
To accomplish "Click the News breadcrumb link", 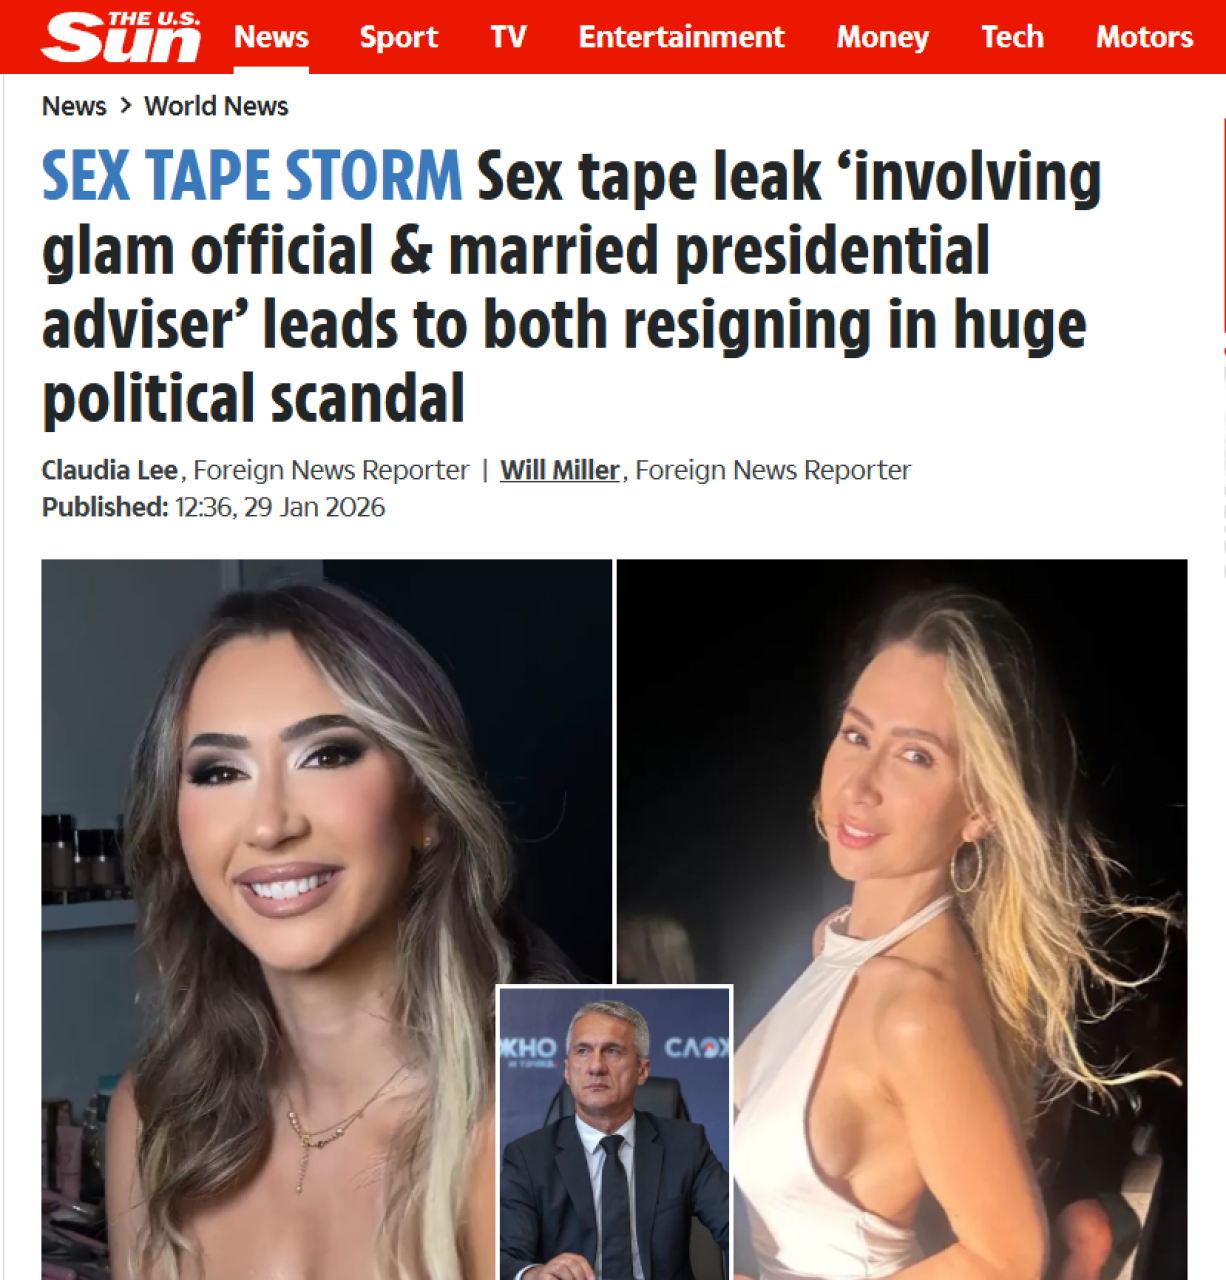I will [x=74, y=106].
